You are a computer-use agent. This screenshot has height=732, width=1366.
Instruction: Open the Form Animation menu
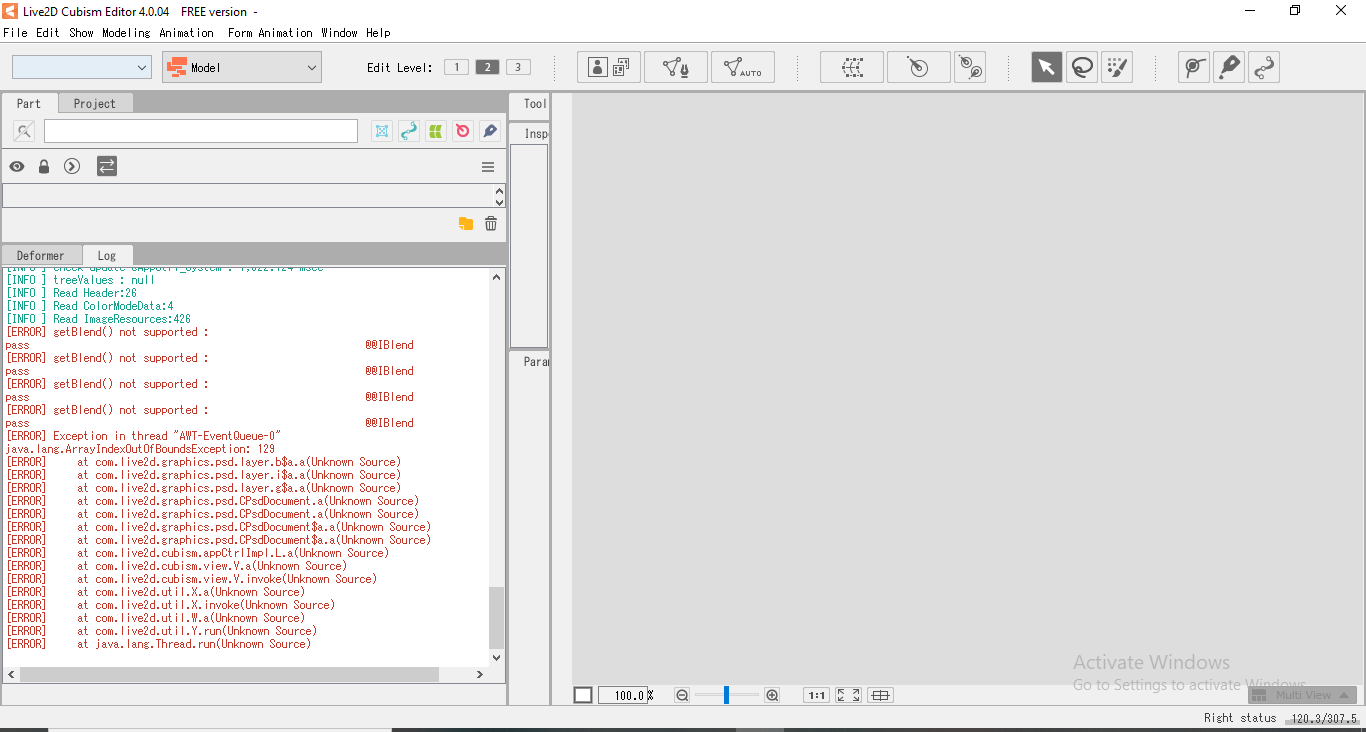pos(270,33)
